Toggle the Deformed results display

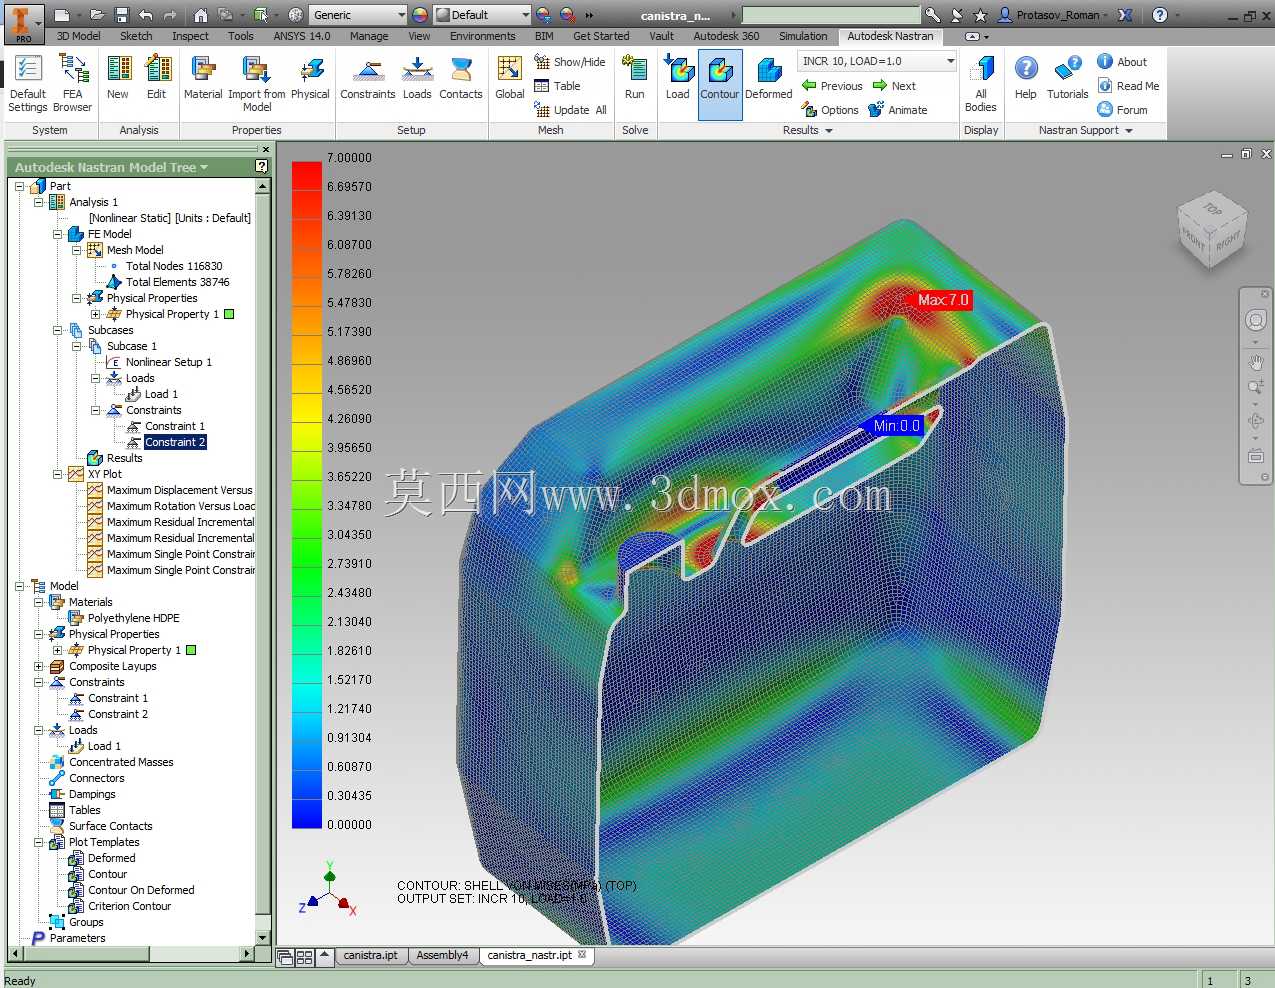[x=769, y=77]
